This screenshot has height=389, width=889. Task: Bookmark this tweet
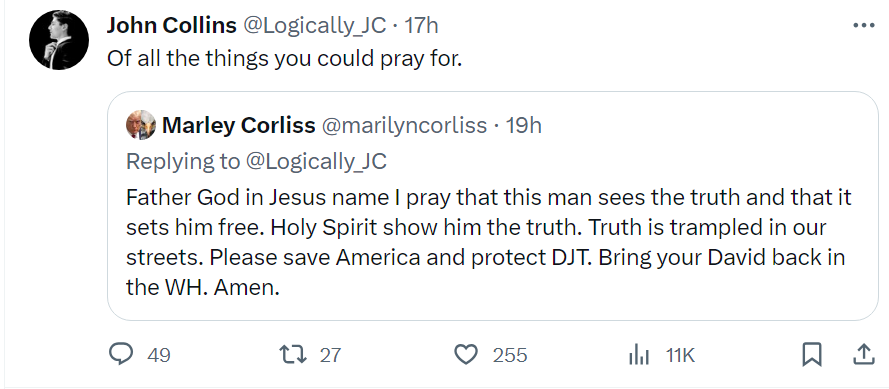[x=812, y=356]
